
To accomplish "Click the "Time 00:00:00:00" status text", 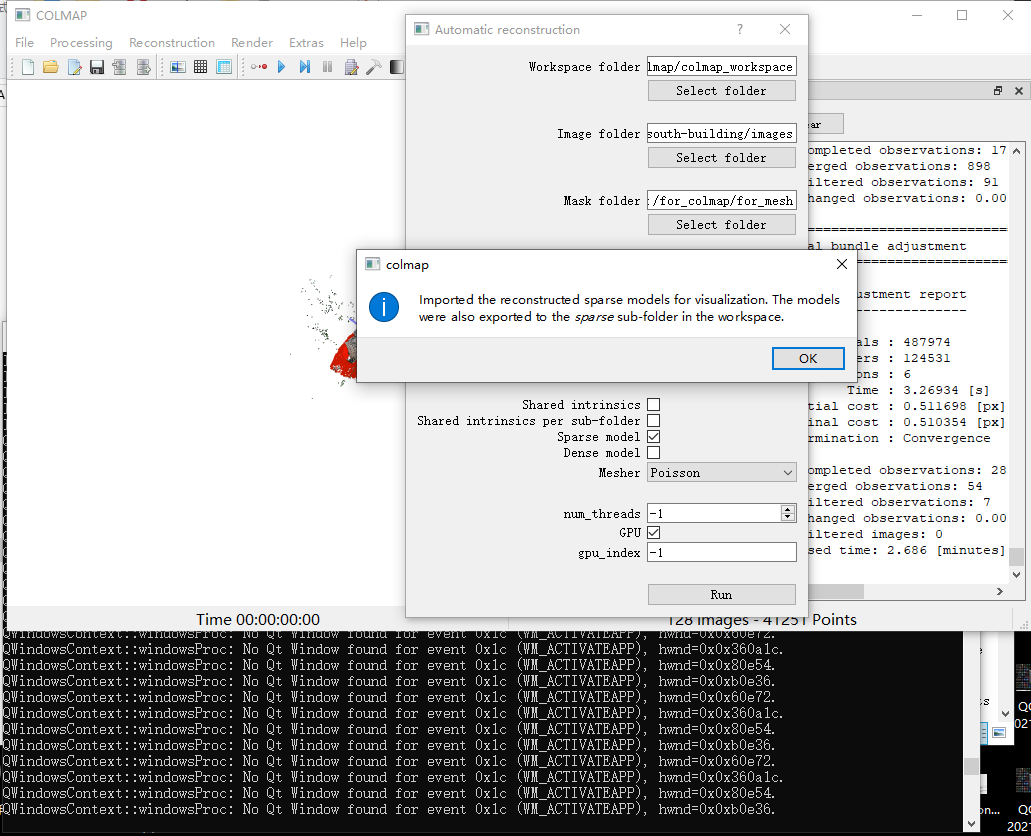I will [258, 620].
